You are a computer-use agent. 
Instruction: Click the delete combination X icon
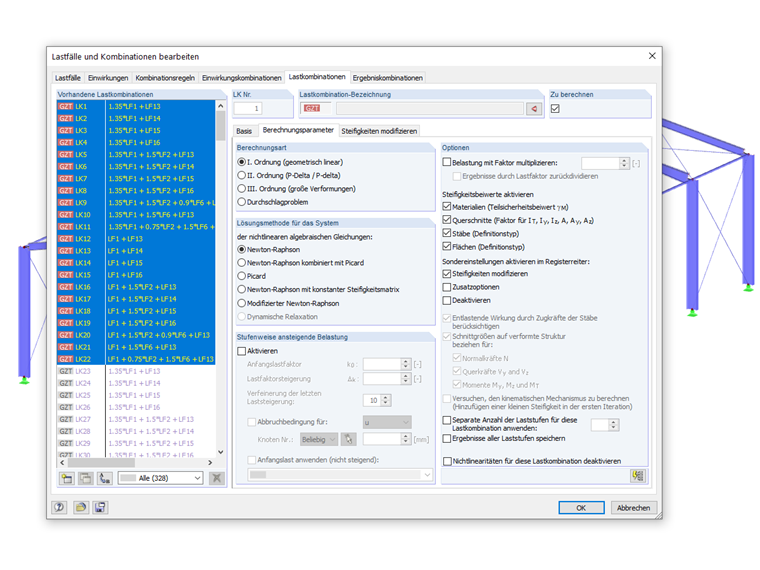(x=217, y=478)
